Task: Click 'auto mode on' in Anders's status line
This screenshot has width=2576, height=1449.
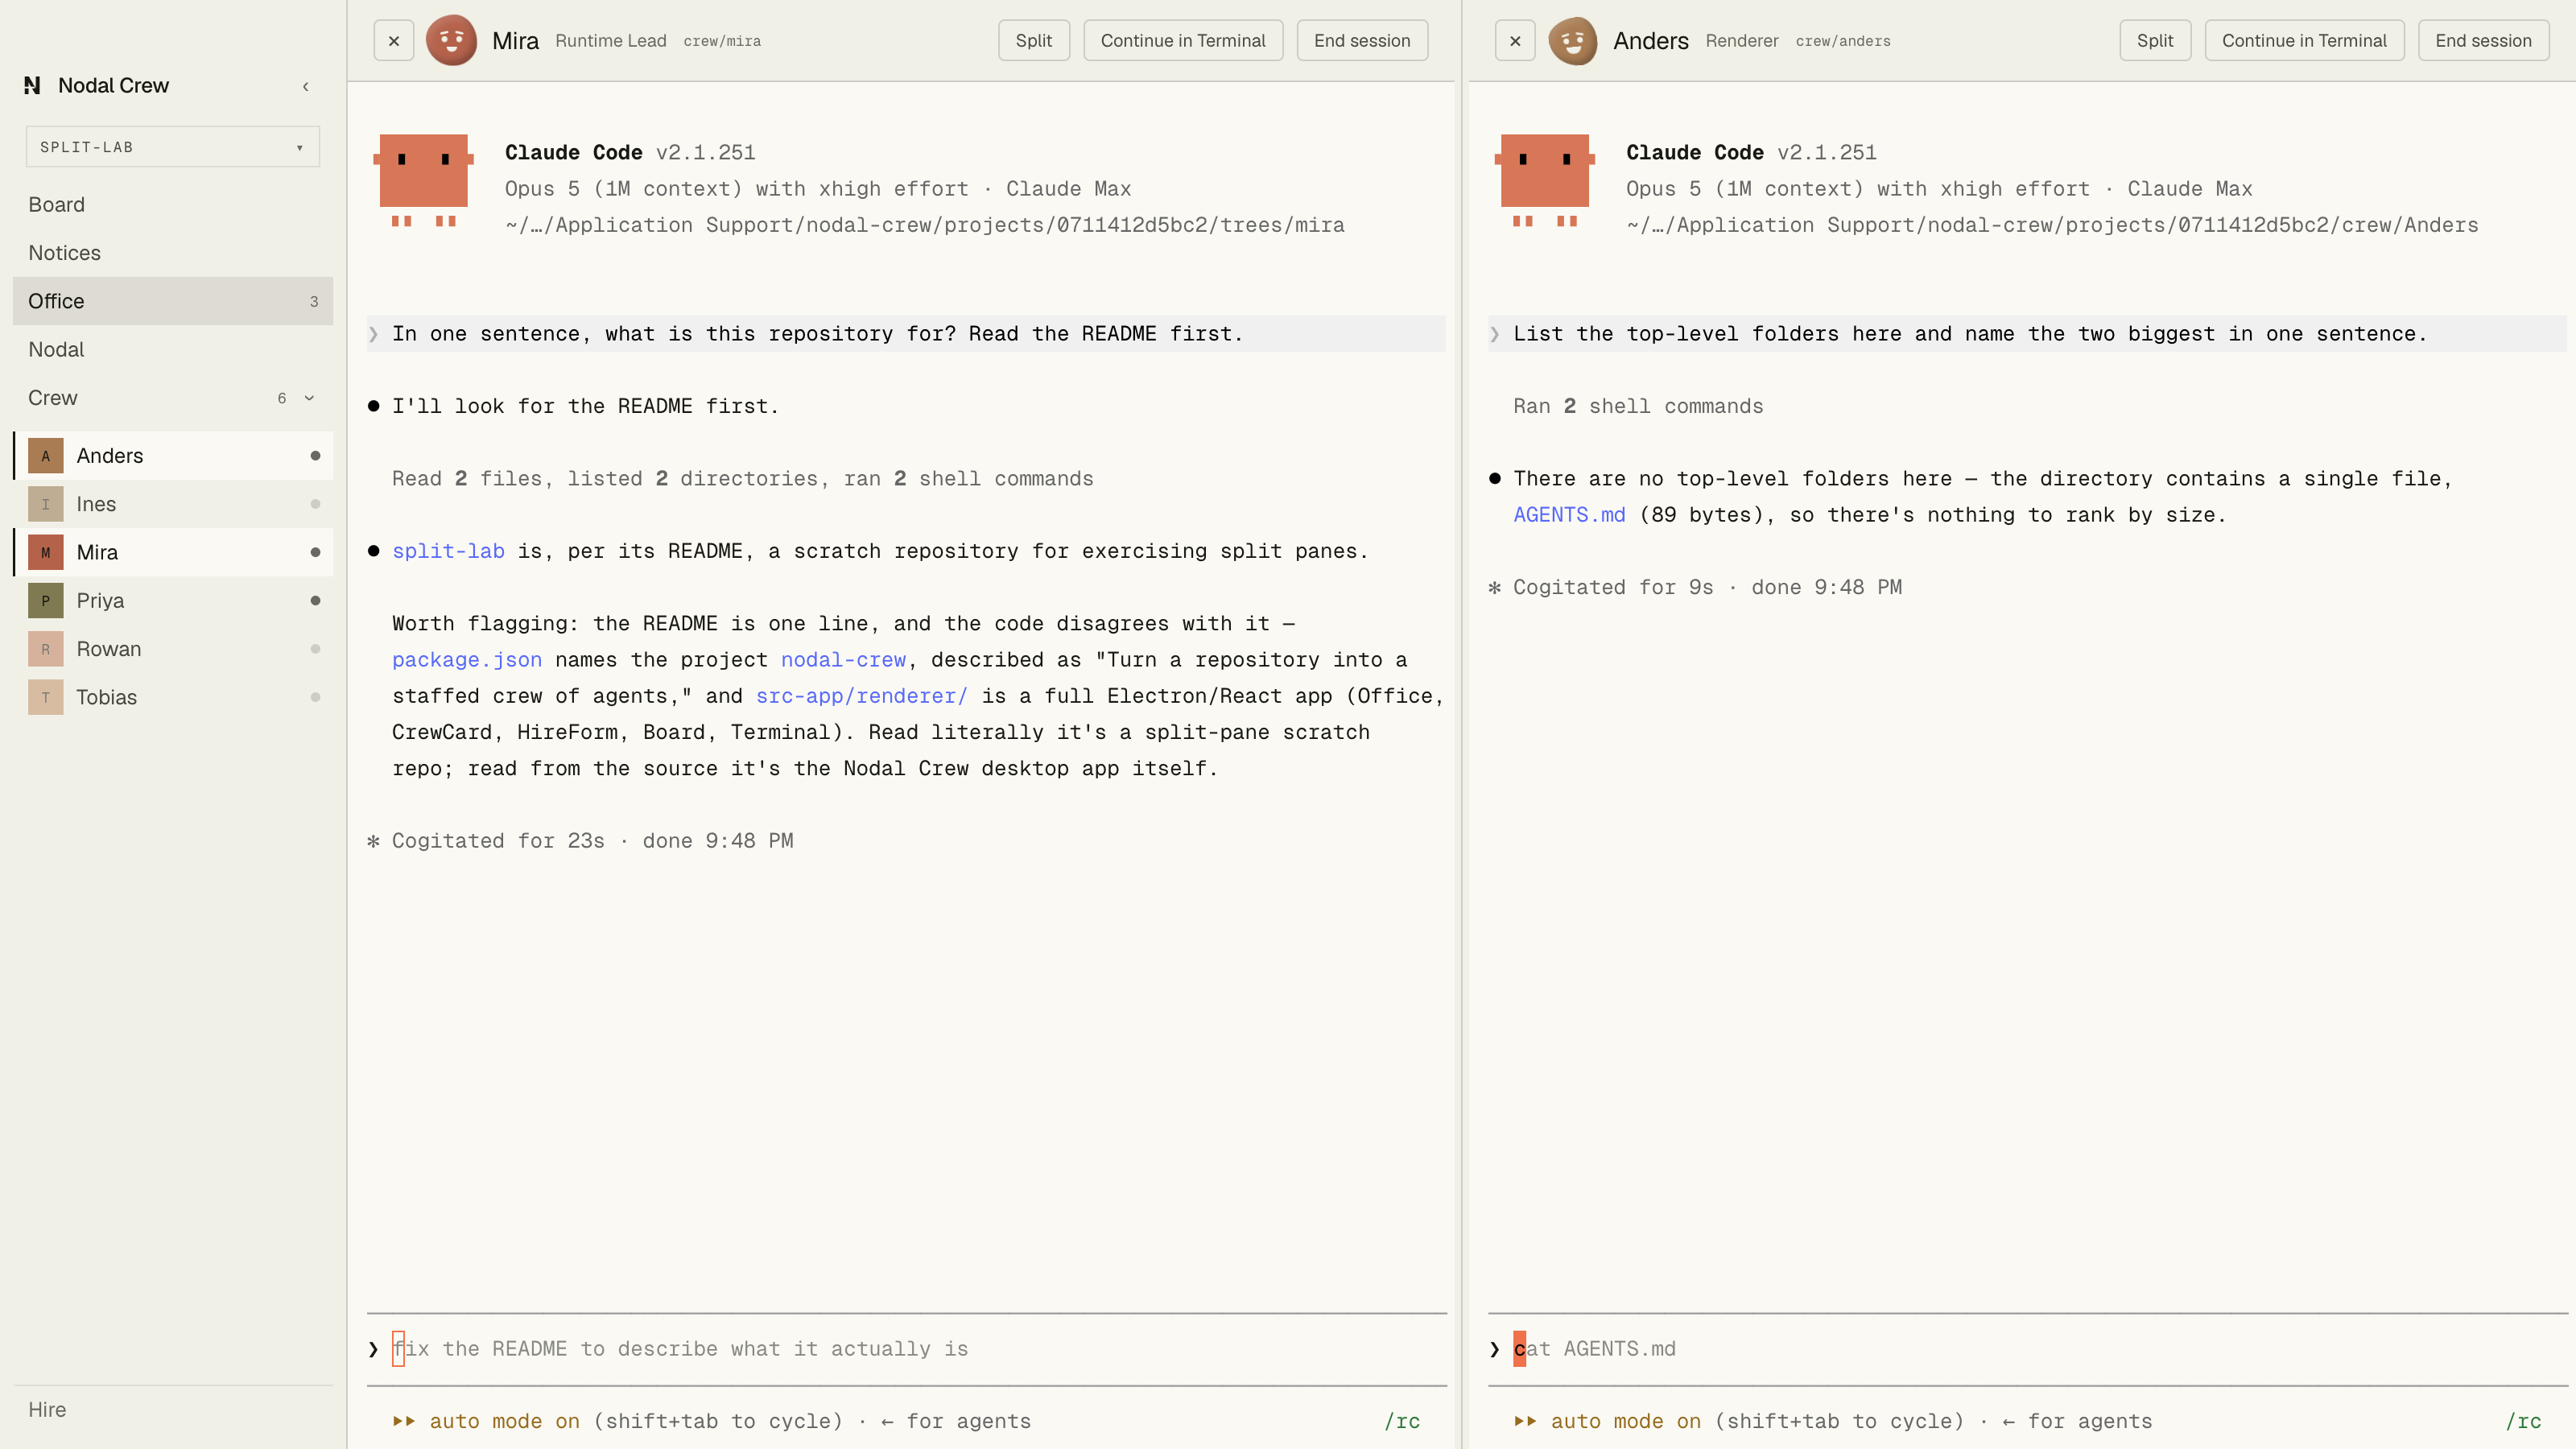Action: (1625, 1421)
